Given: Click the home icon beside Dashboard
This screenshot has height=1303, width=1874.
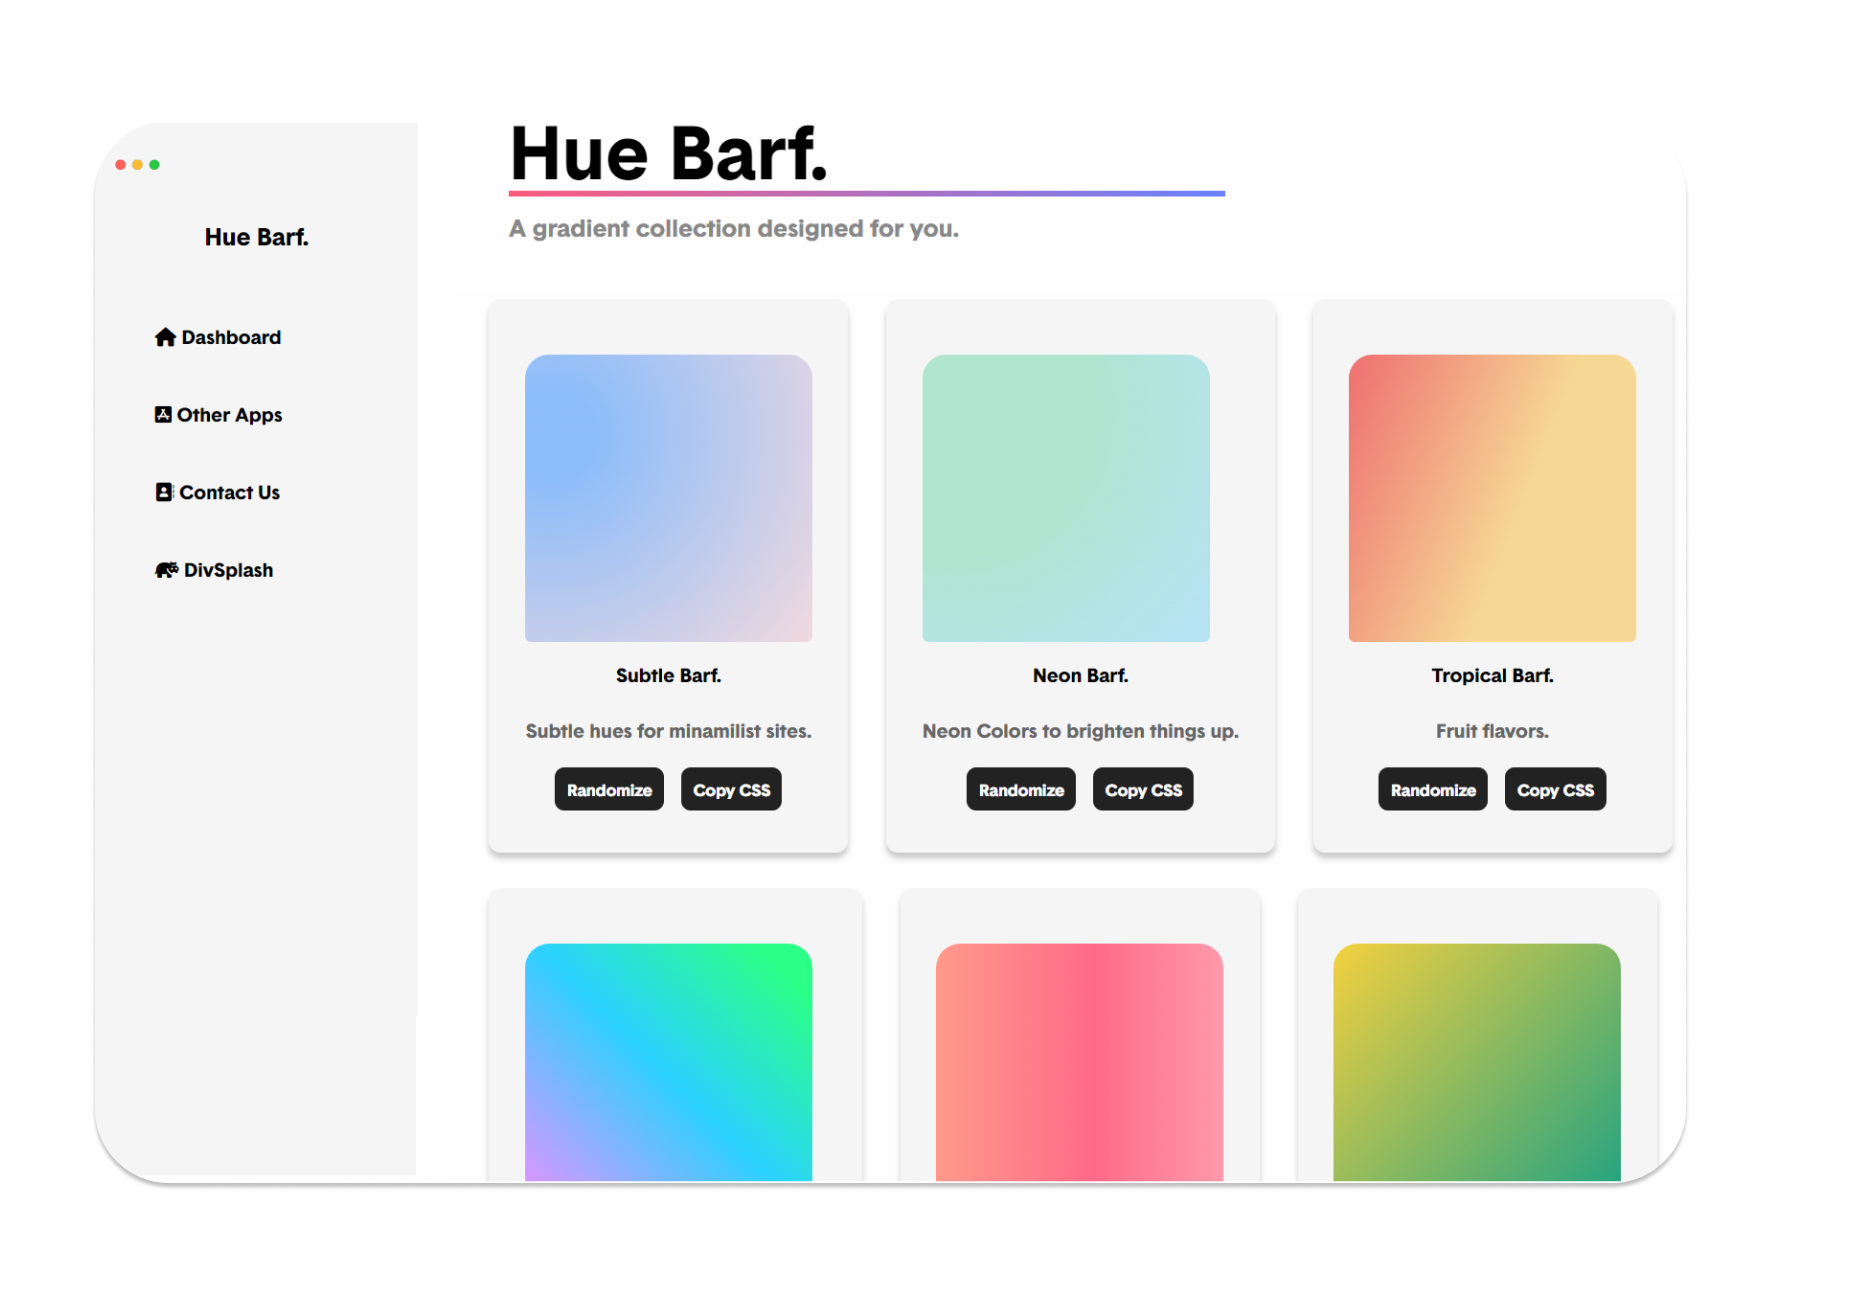Looking at the screenshot, I should pyautogui.click(x=165, y=337).
